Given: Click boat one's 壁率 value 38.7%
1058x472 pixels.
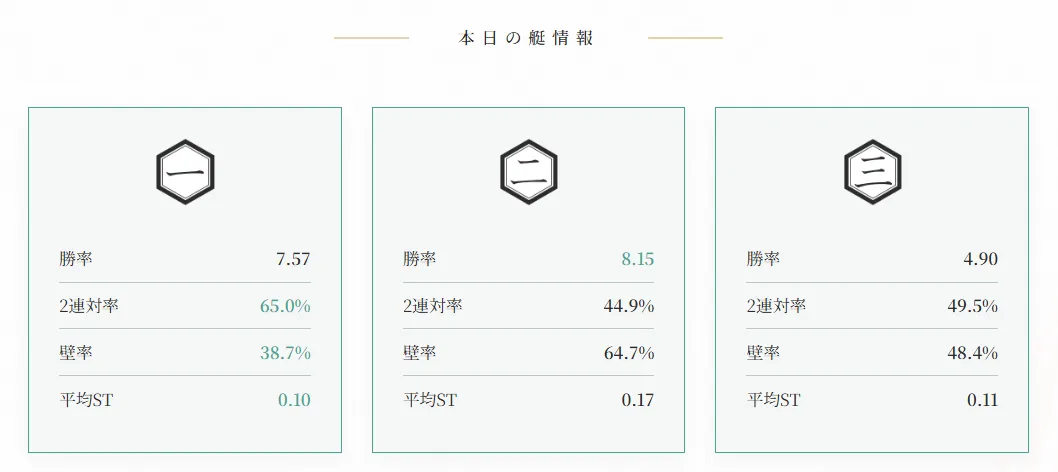Looking at the screenshot, I should [x=285, y=353].
